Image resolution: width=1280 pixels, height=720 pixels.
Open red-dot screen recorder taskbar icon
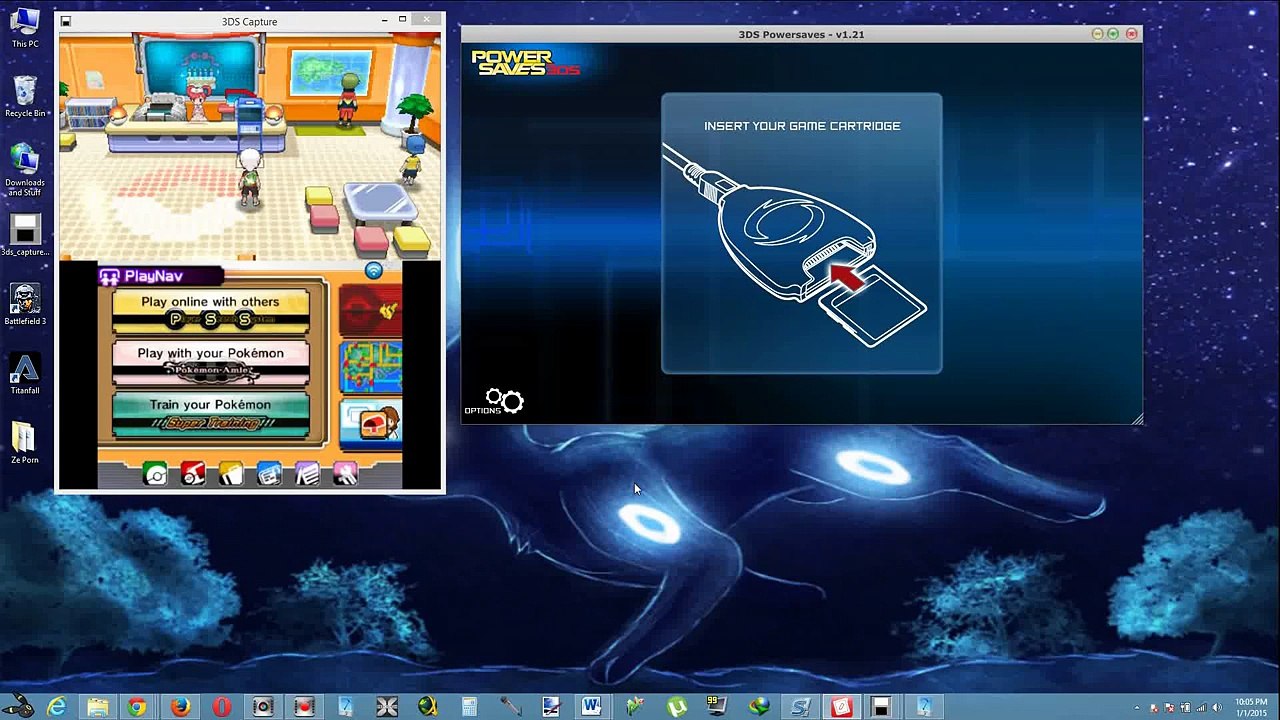point(304,707)
